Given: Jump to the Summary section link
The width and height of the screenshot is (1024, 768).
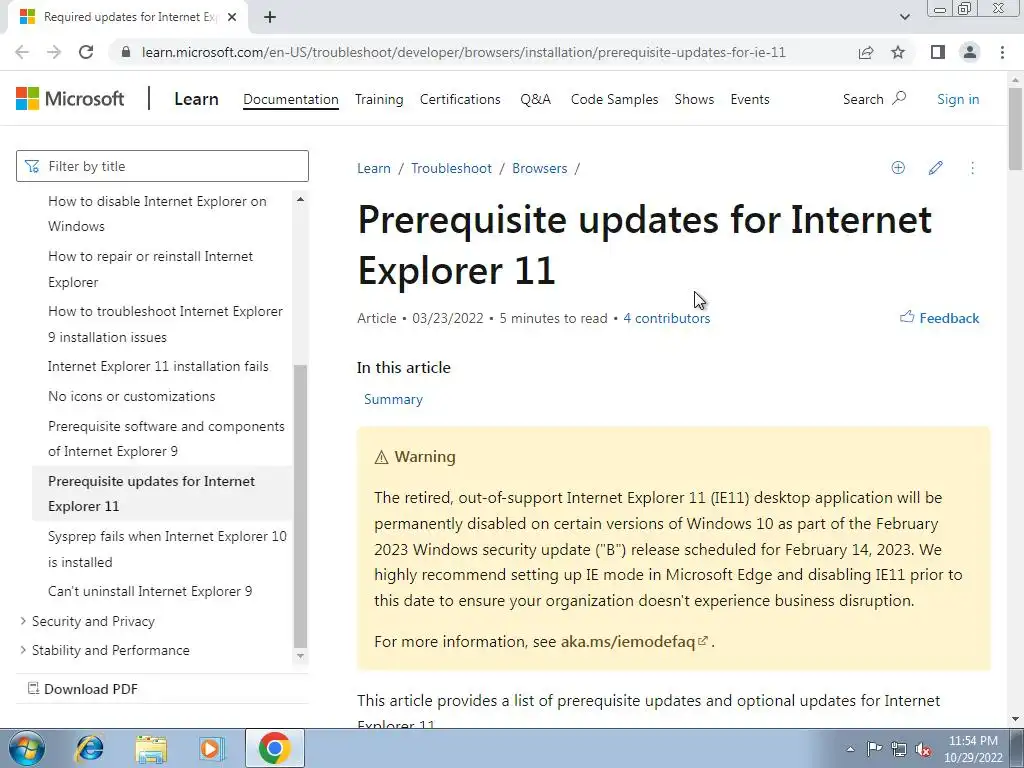Looking at the screenshot, I should 393,399.
